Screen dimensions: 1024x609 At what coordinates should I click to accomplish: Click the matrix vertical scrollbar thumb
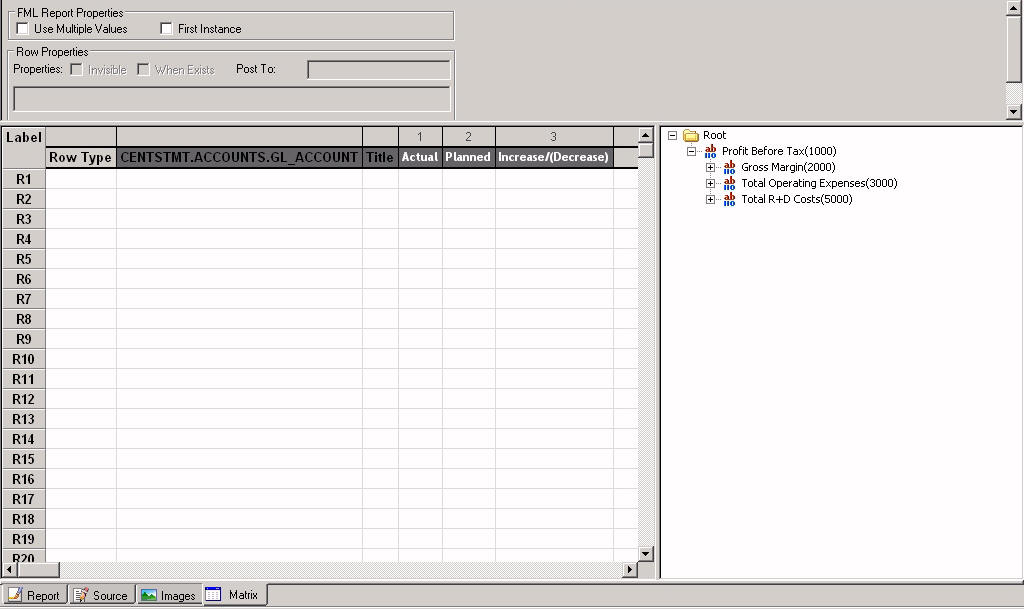(x=645, y=150)
